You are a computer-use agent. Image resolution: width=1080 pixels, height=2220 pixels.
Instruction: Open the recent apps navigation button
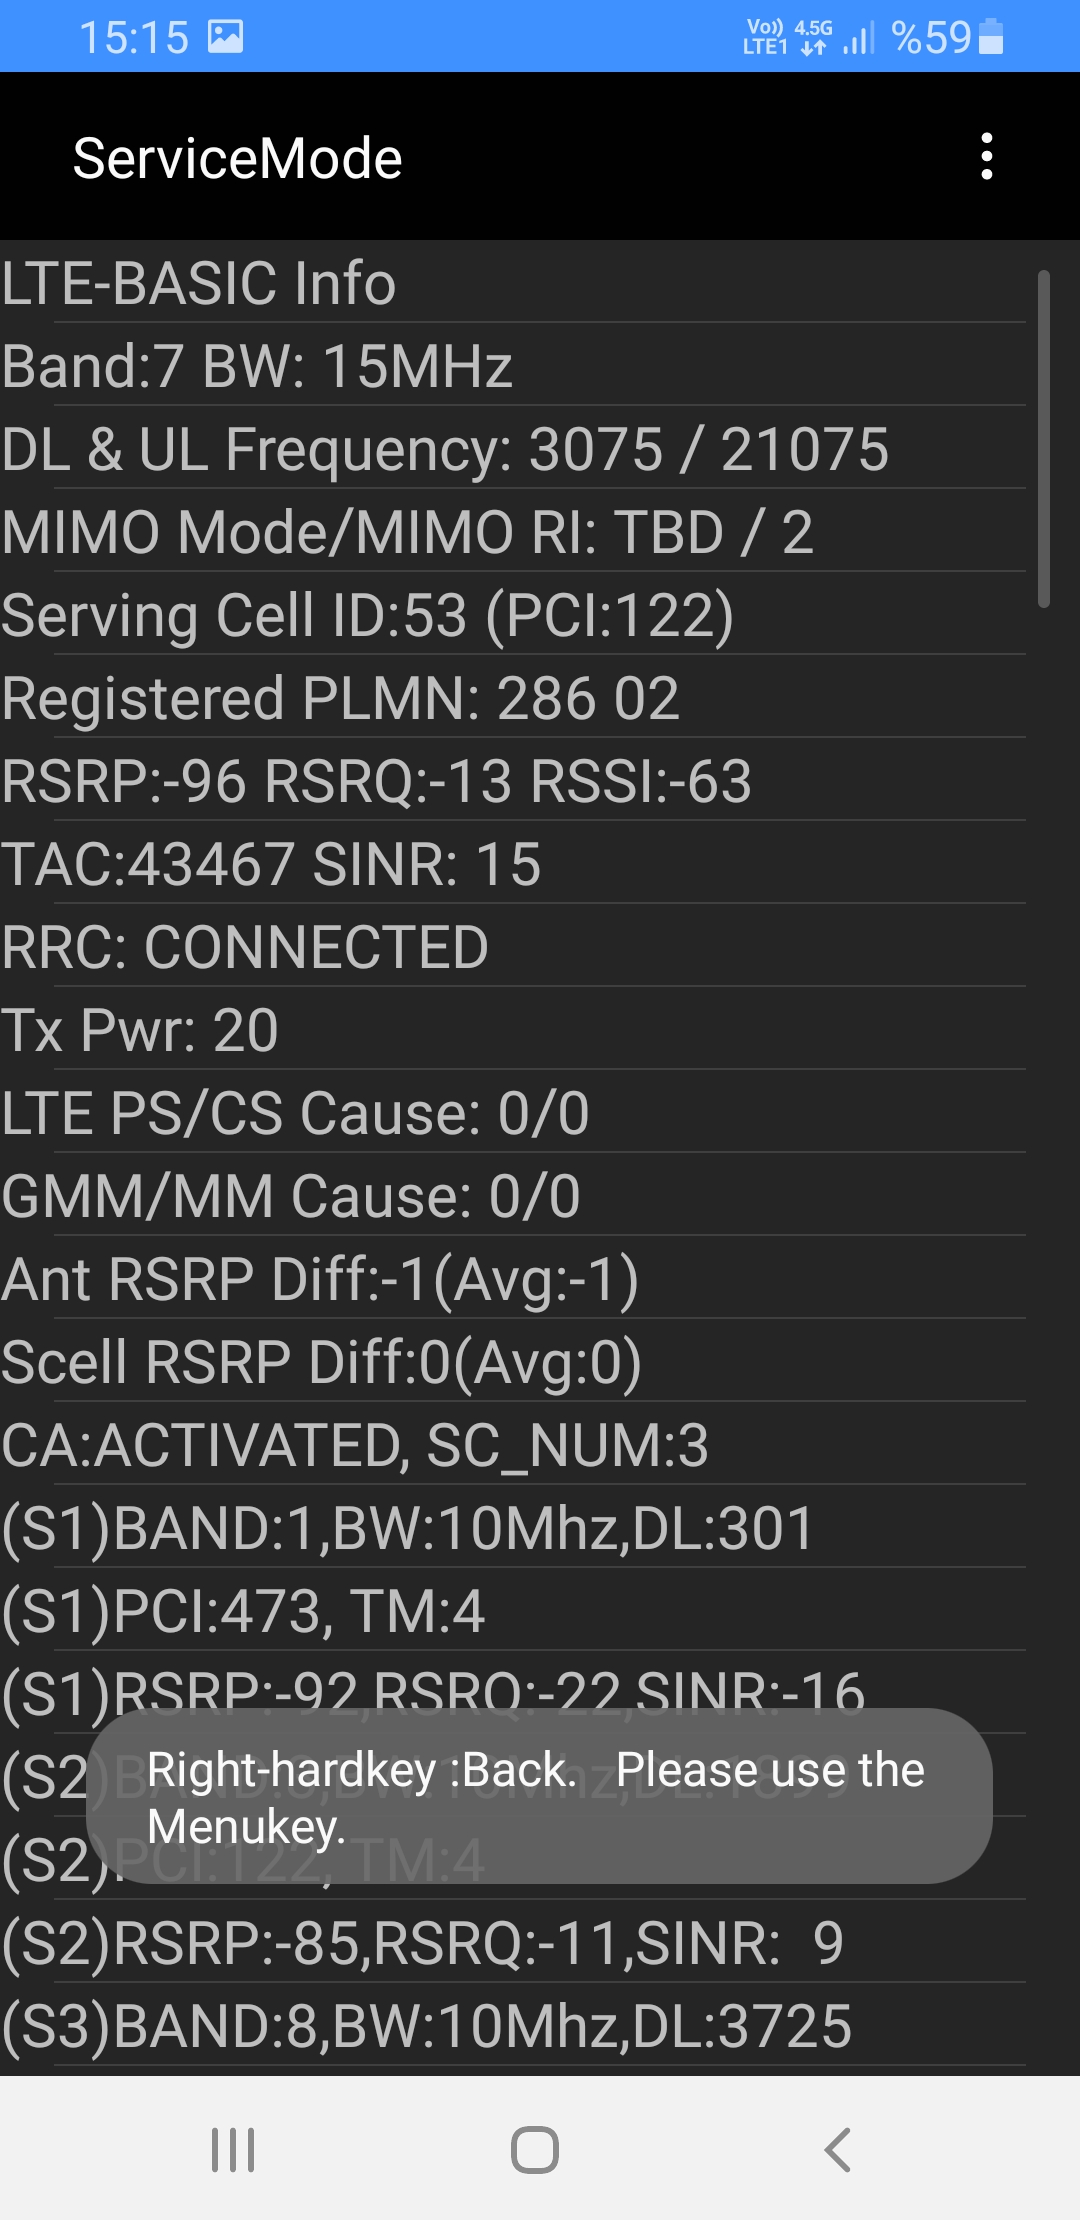click(233, 2149)
